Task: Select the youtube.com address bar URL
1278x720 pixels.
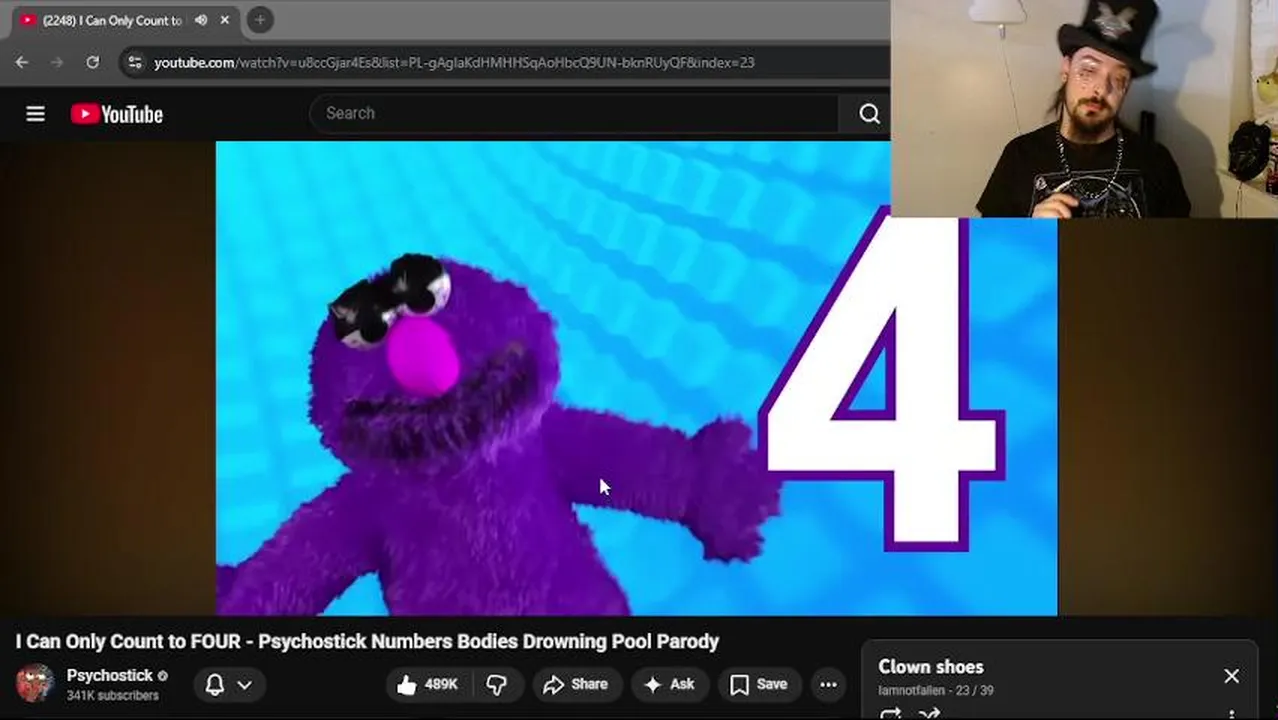Action: 454,62
